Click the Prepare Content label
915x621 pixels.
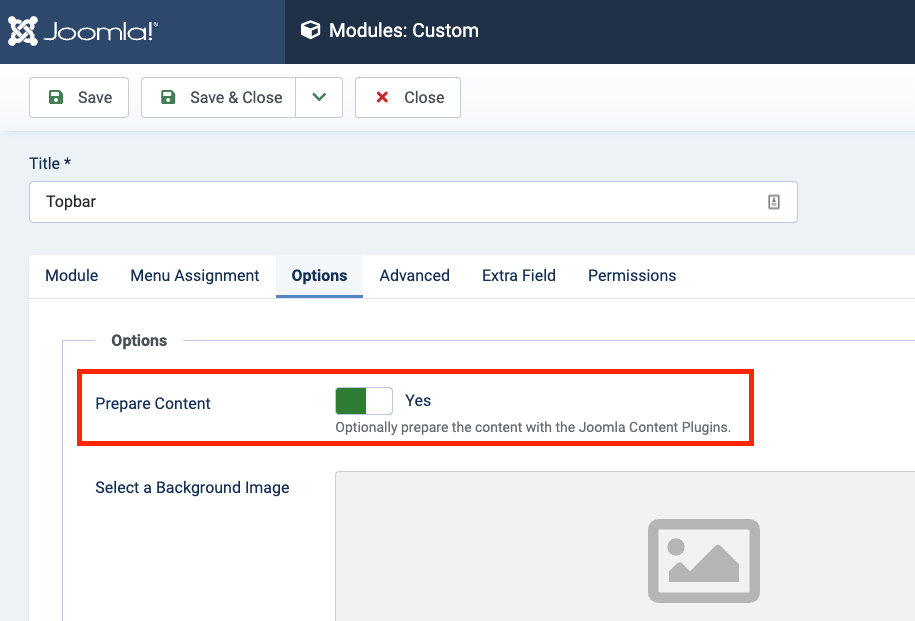pos(153,403)
